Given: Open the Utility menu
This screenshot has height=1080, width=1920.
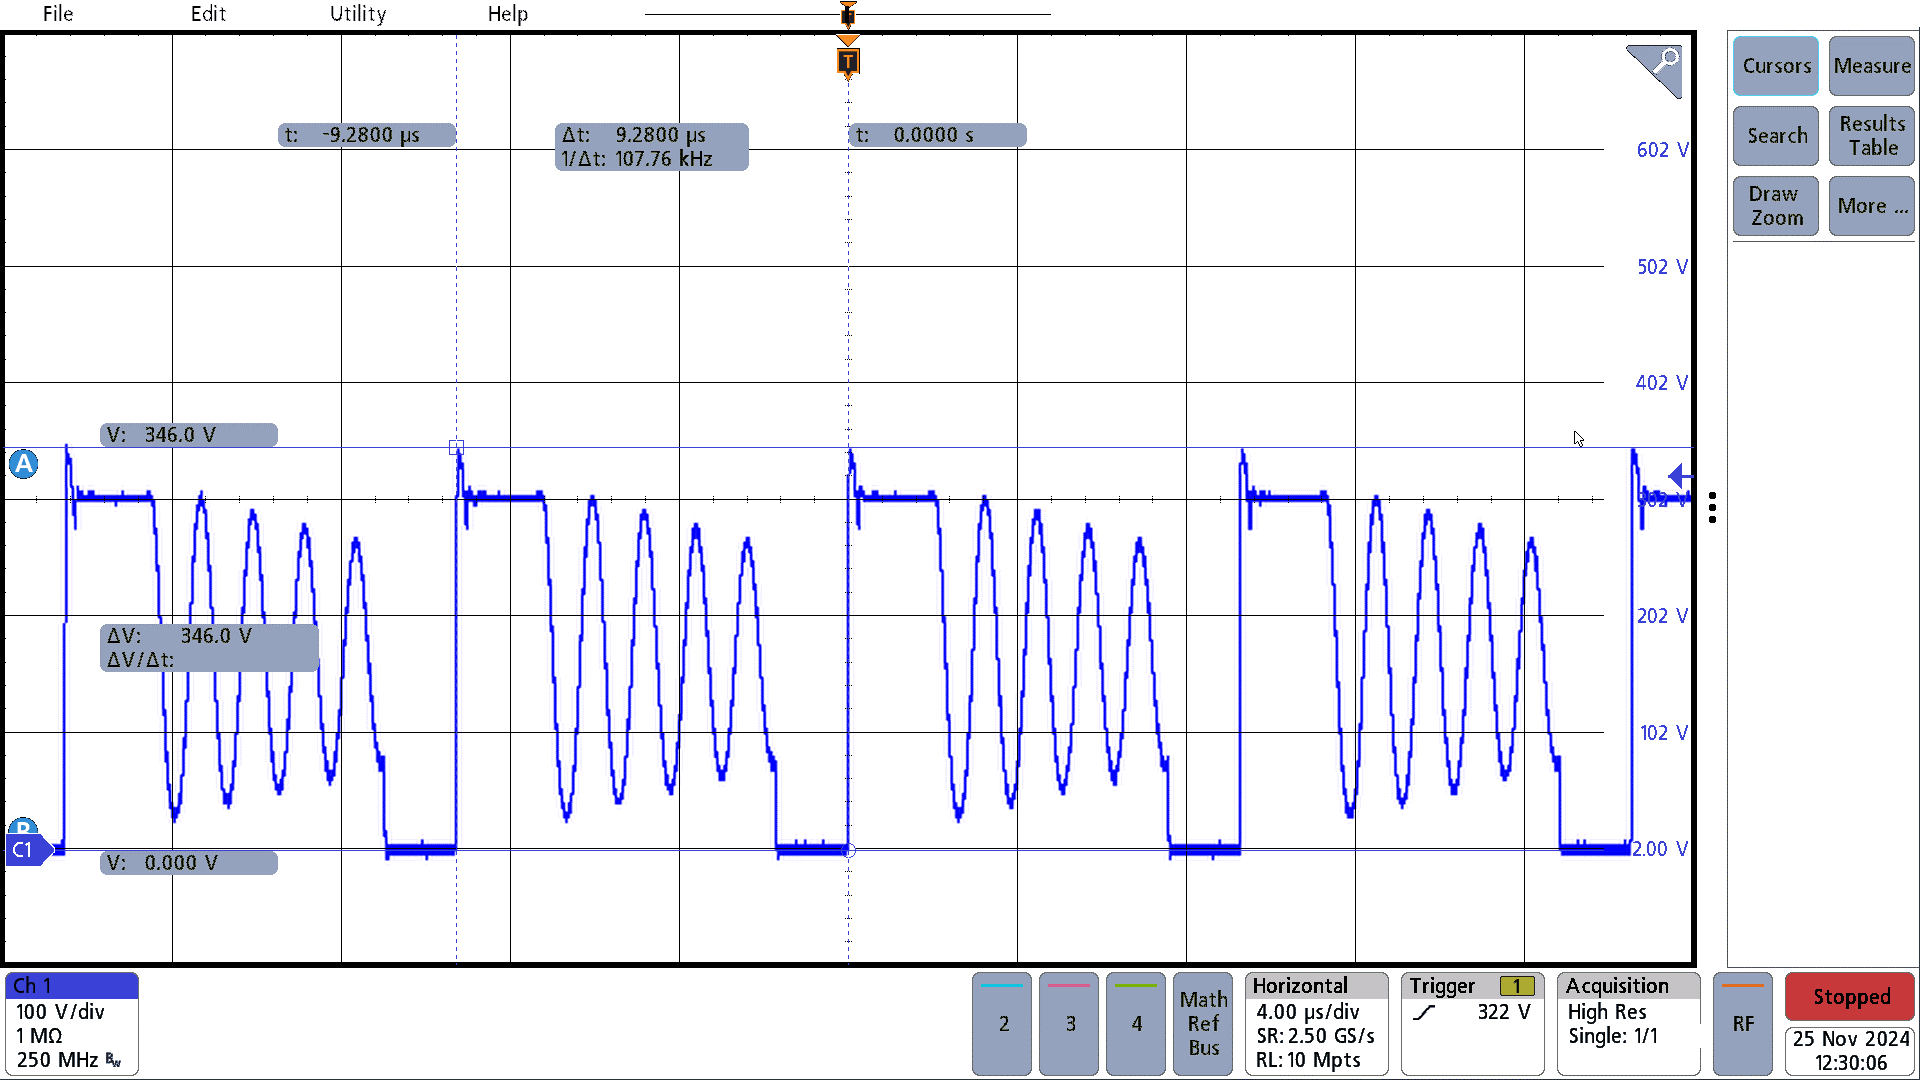Looking at the screenshot, I should click(x=358, y=14).
